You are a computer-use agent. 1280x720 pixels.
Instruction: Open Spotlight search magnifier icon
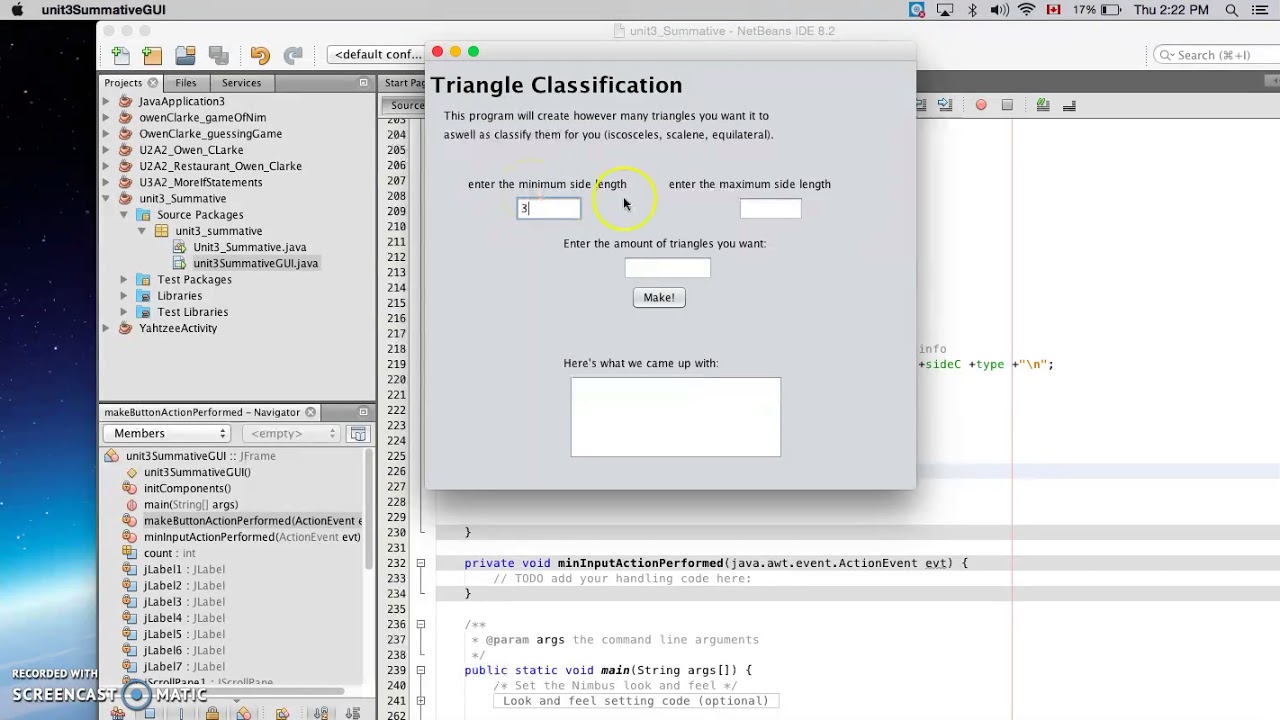[x=1232, y=10]
